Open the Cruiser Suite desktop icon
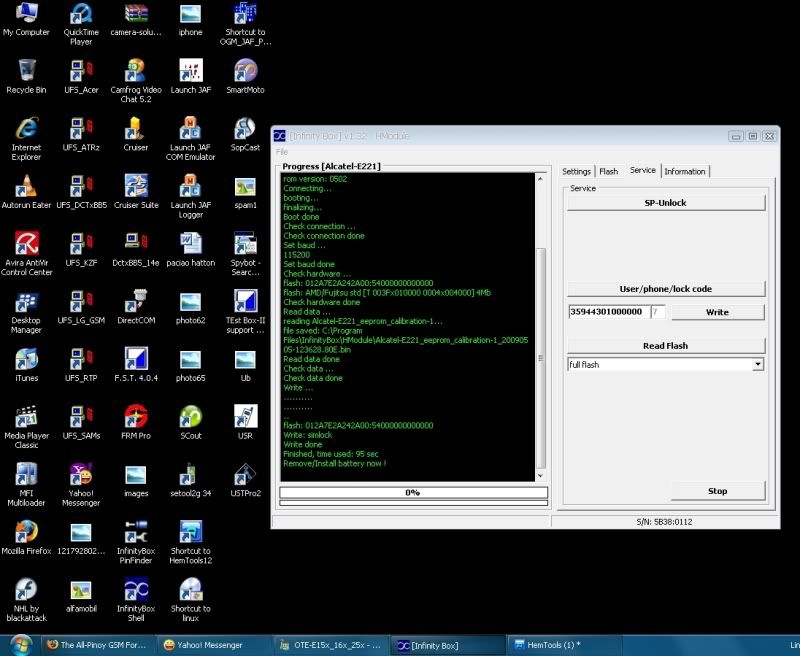Screen dimensions: 800x656 pos(135,186)
